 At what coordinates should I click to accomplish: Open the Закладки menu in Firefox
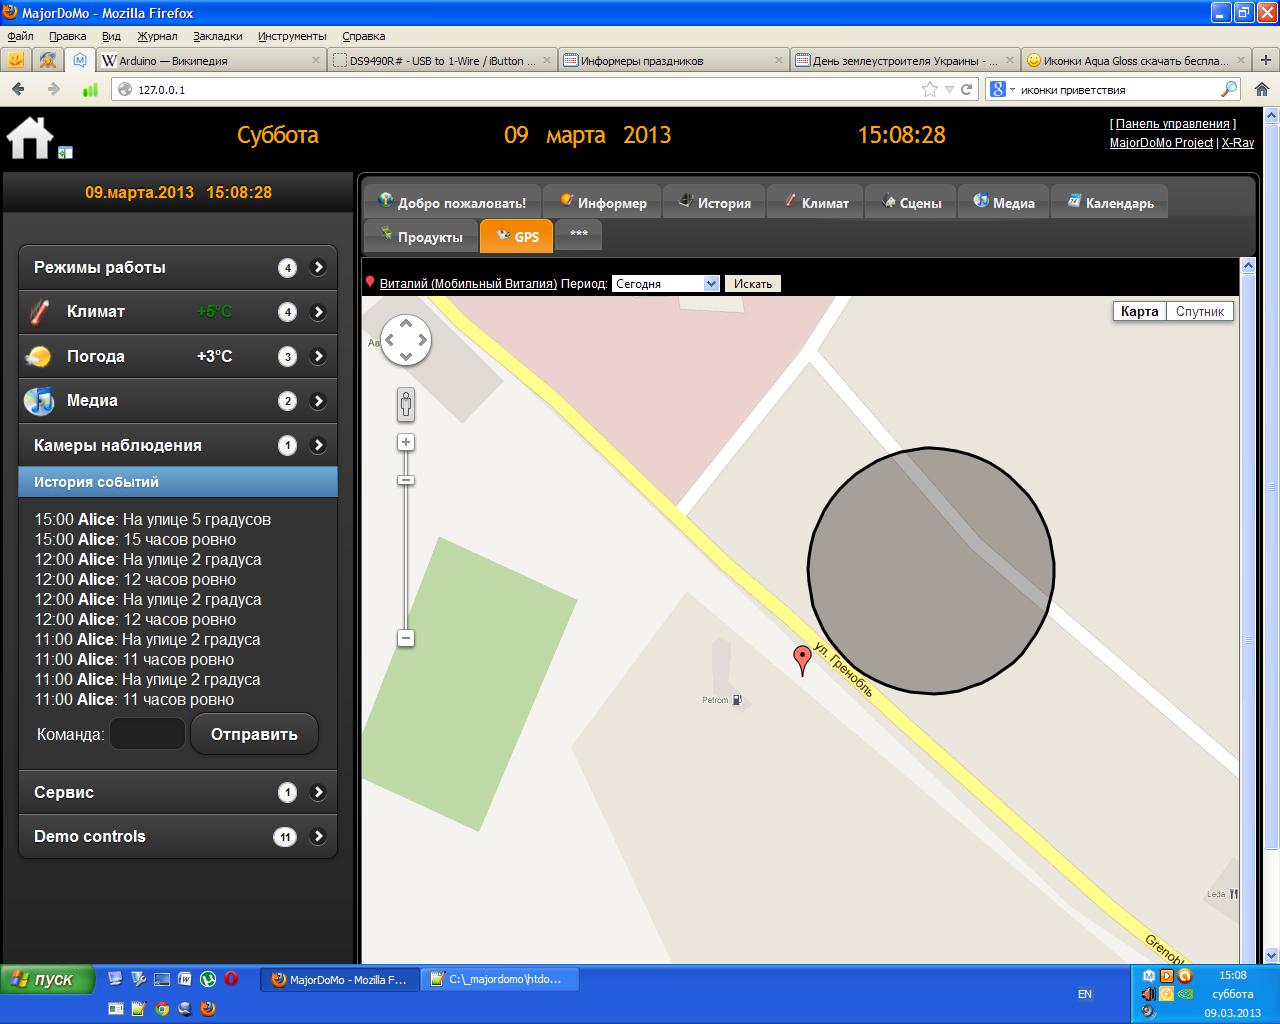pyautogui.click(x=218, y=36)
